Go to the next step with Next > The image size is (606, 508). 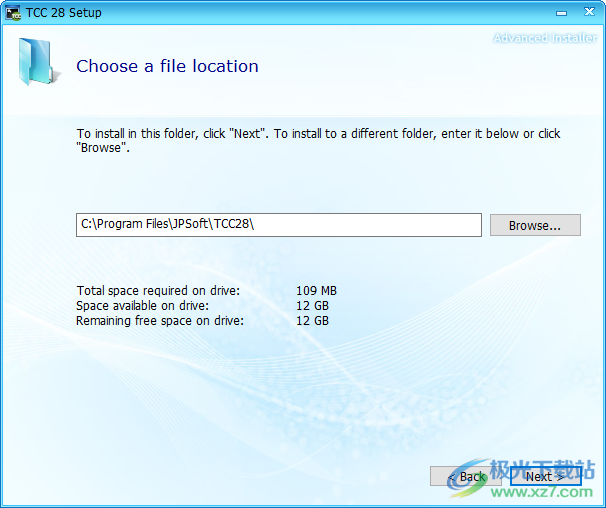coord(545,476)
